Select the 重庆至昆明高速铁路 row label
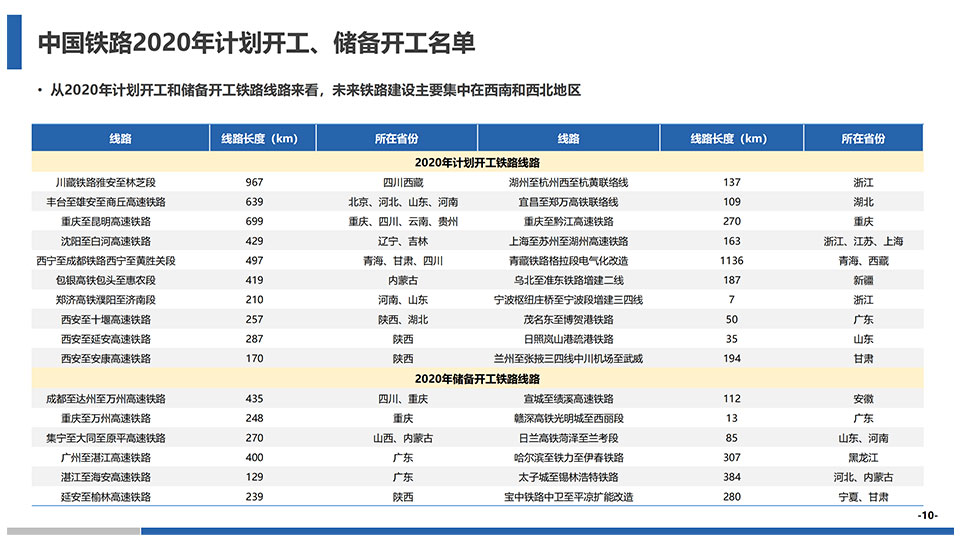The width and height of the screenshot is (960, 540). point(106,221)
